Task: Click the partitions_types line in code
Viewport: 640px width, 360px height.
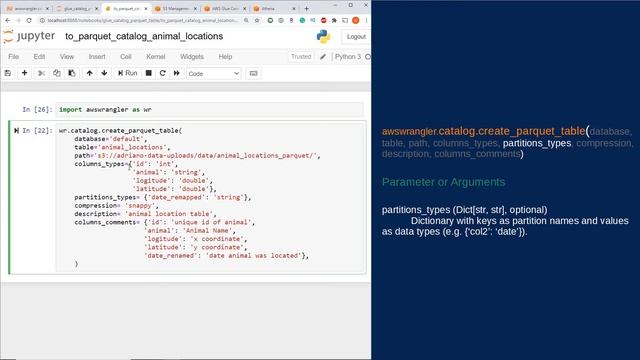Action: click(x=162, y=197)
